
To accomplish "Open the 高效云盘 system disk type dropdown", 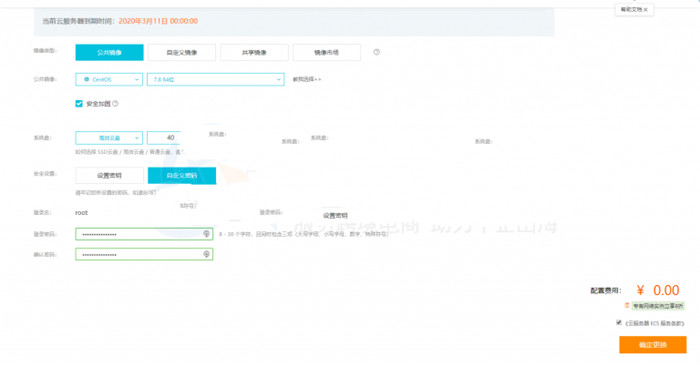I will point(109,138).
